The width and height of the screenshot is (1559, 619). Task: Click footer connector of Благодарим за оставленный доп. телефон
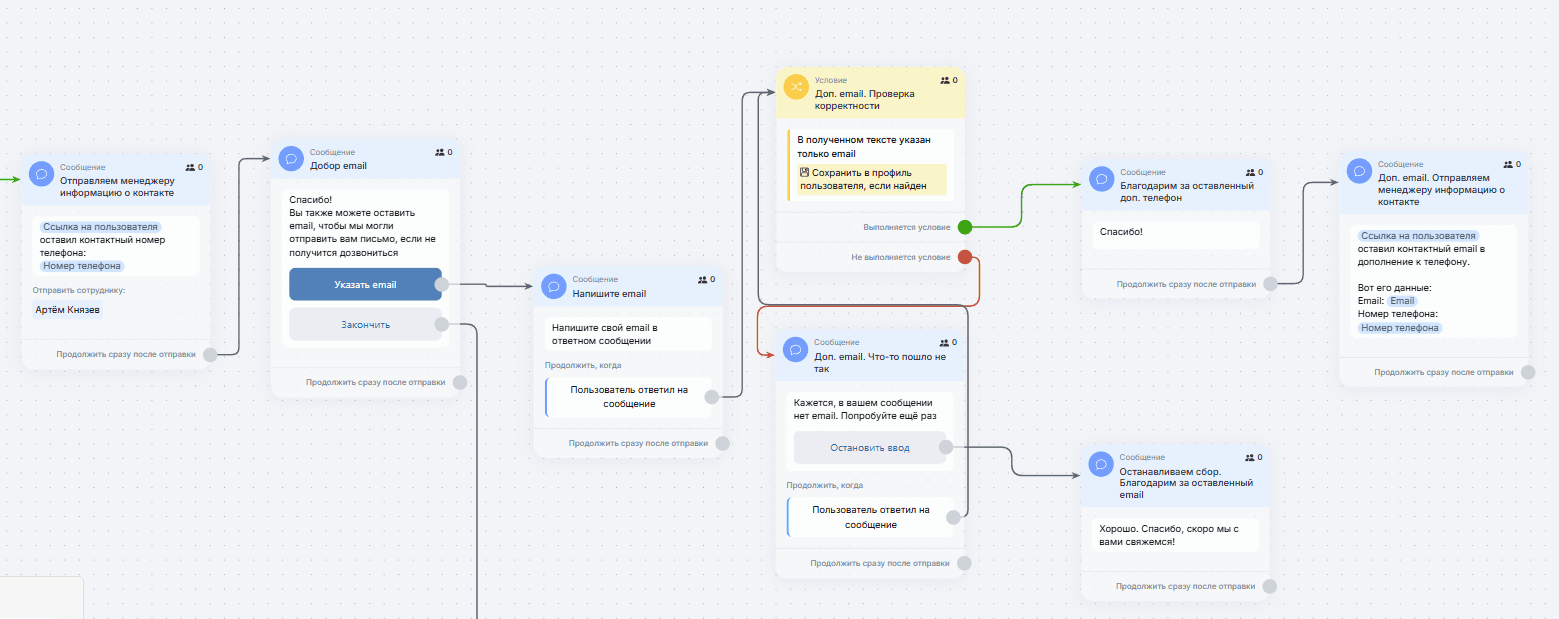tap(1270, 284)
